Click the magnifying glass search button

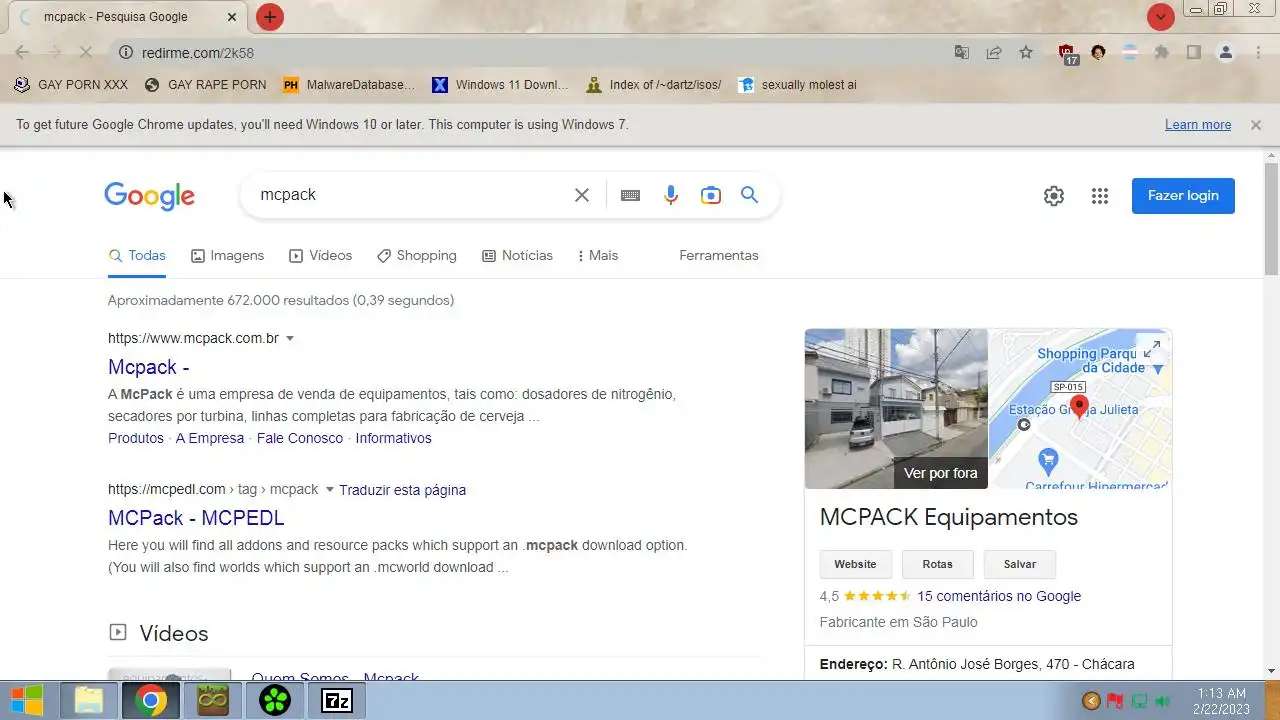(x=749, y=195)
